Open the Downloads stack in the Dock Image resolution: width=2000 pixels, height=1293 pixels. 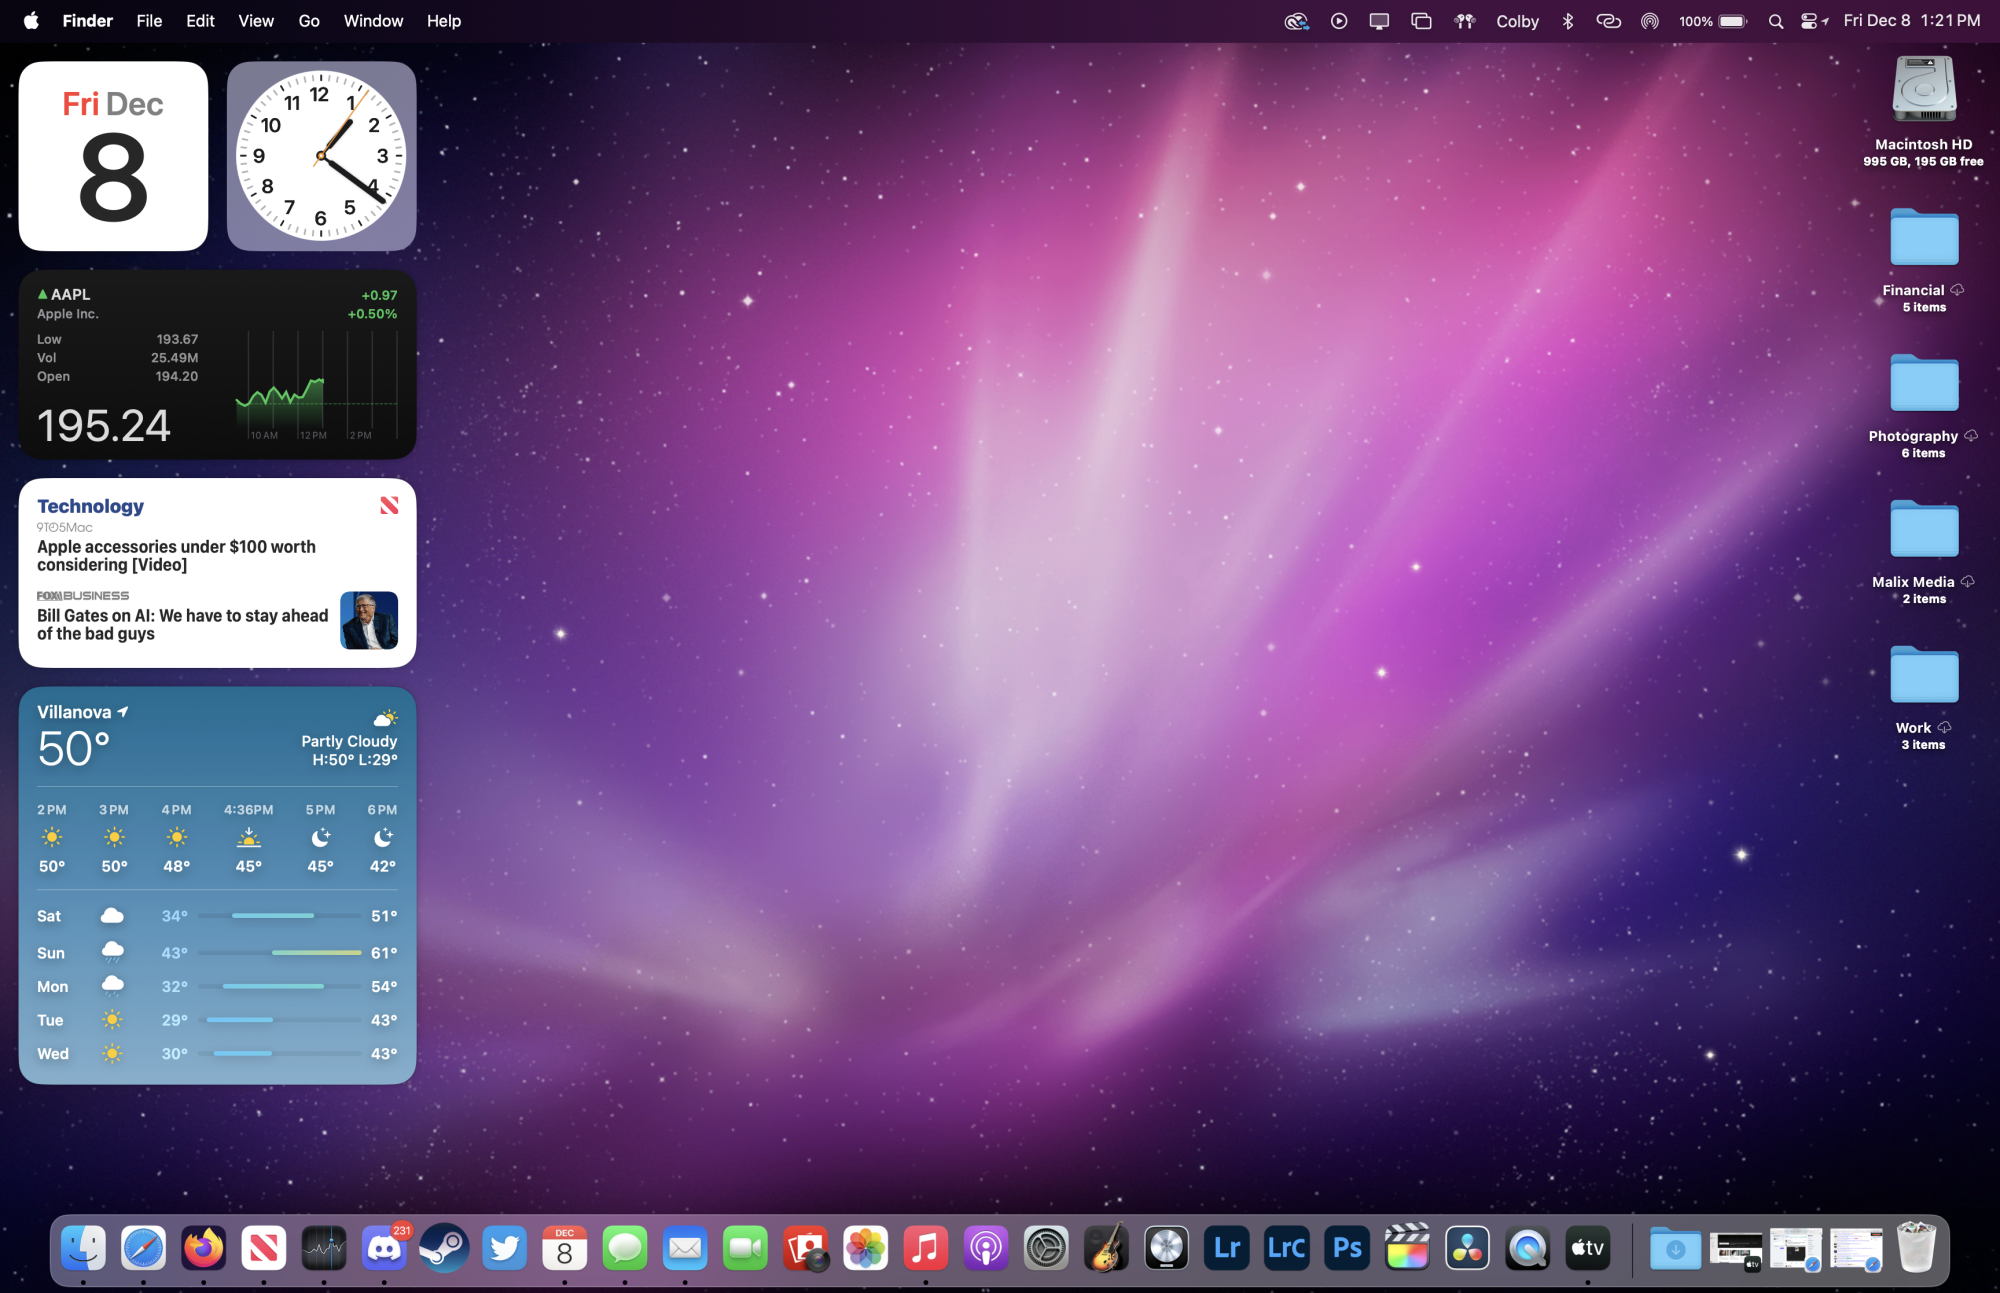click(1675, 1248)
